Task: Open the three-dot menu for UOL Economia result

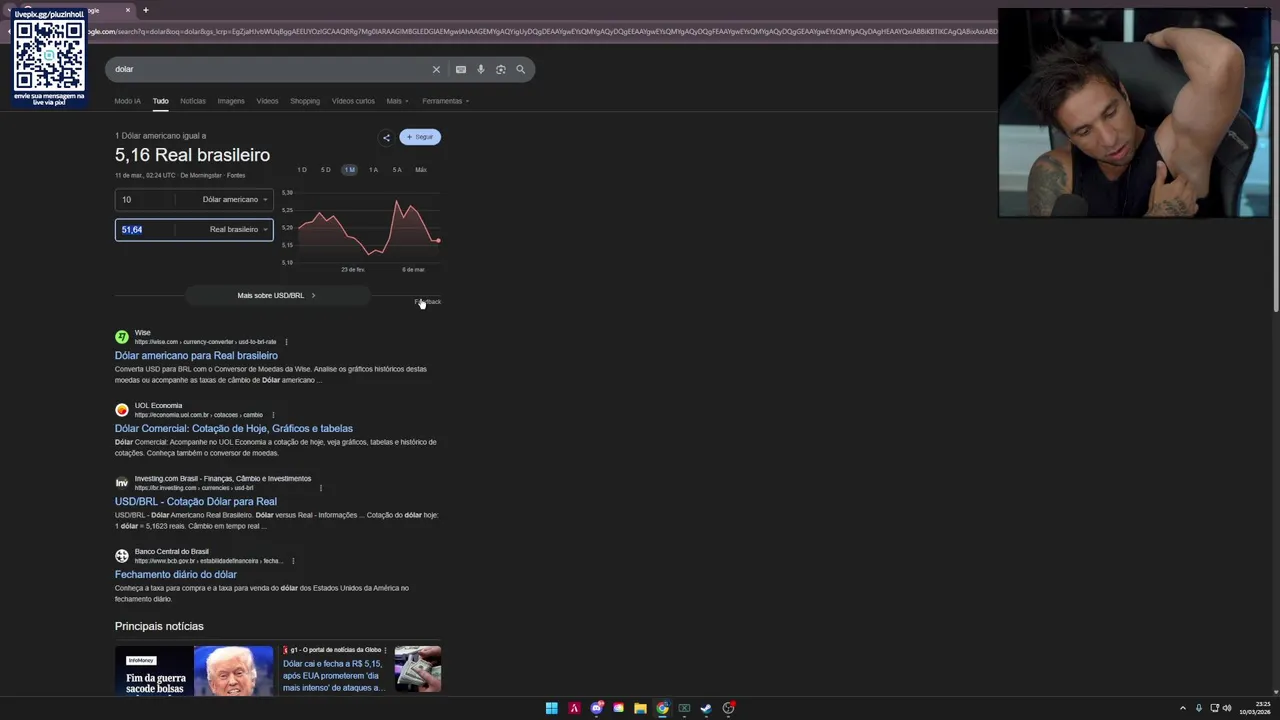Action: (272, 415)
